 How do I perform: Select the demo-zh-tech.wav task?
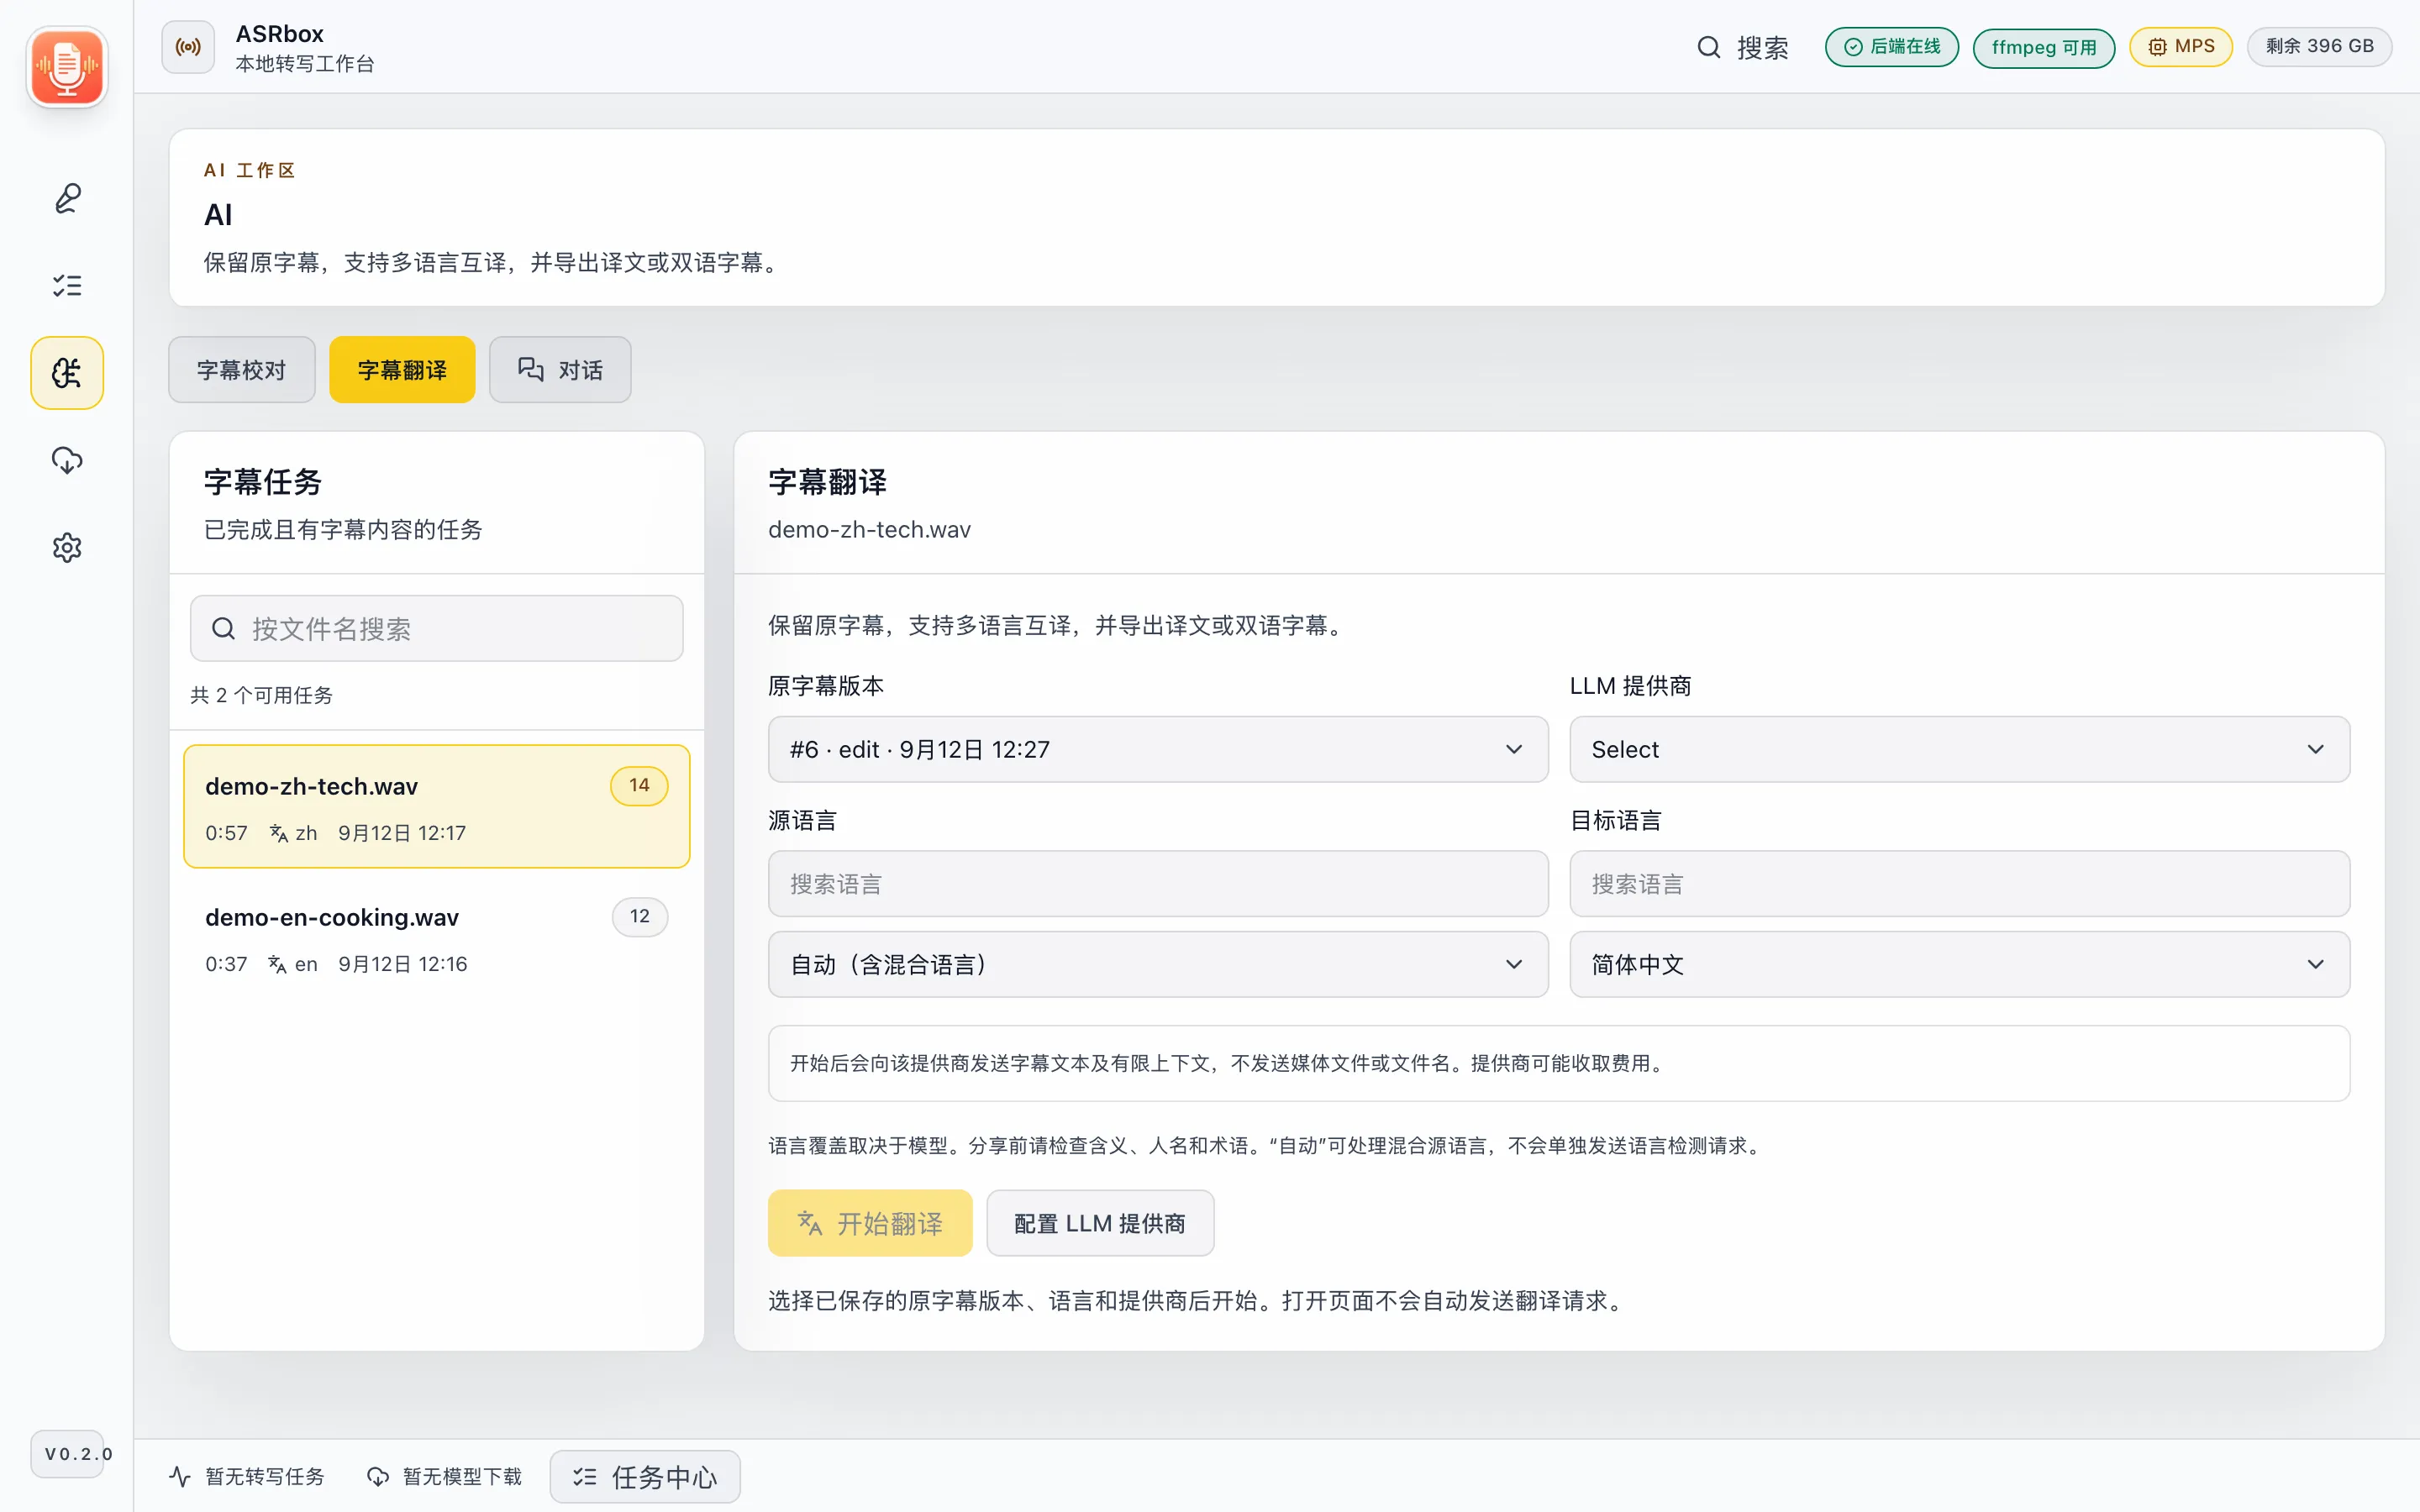pos(437,806)
